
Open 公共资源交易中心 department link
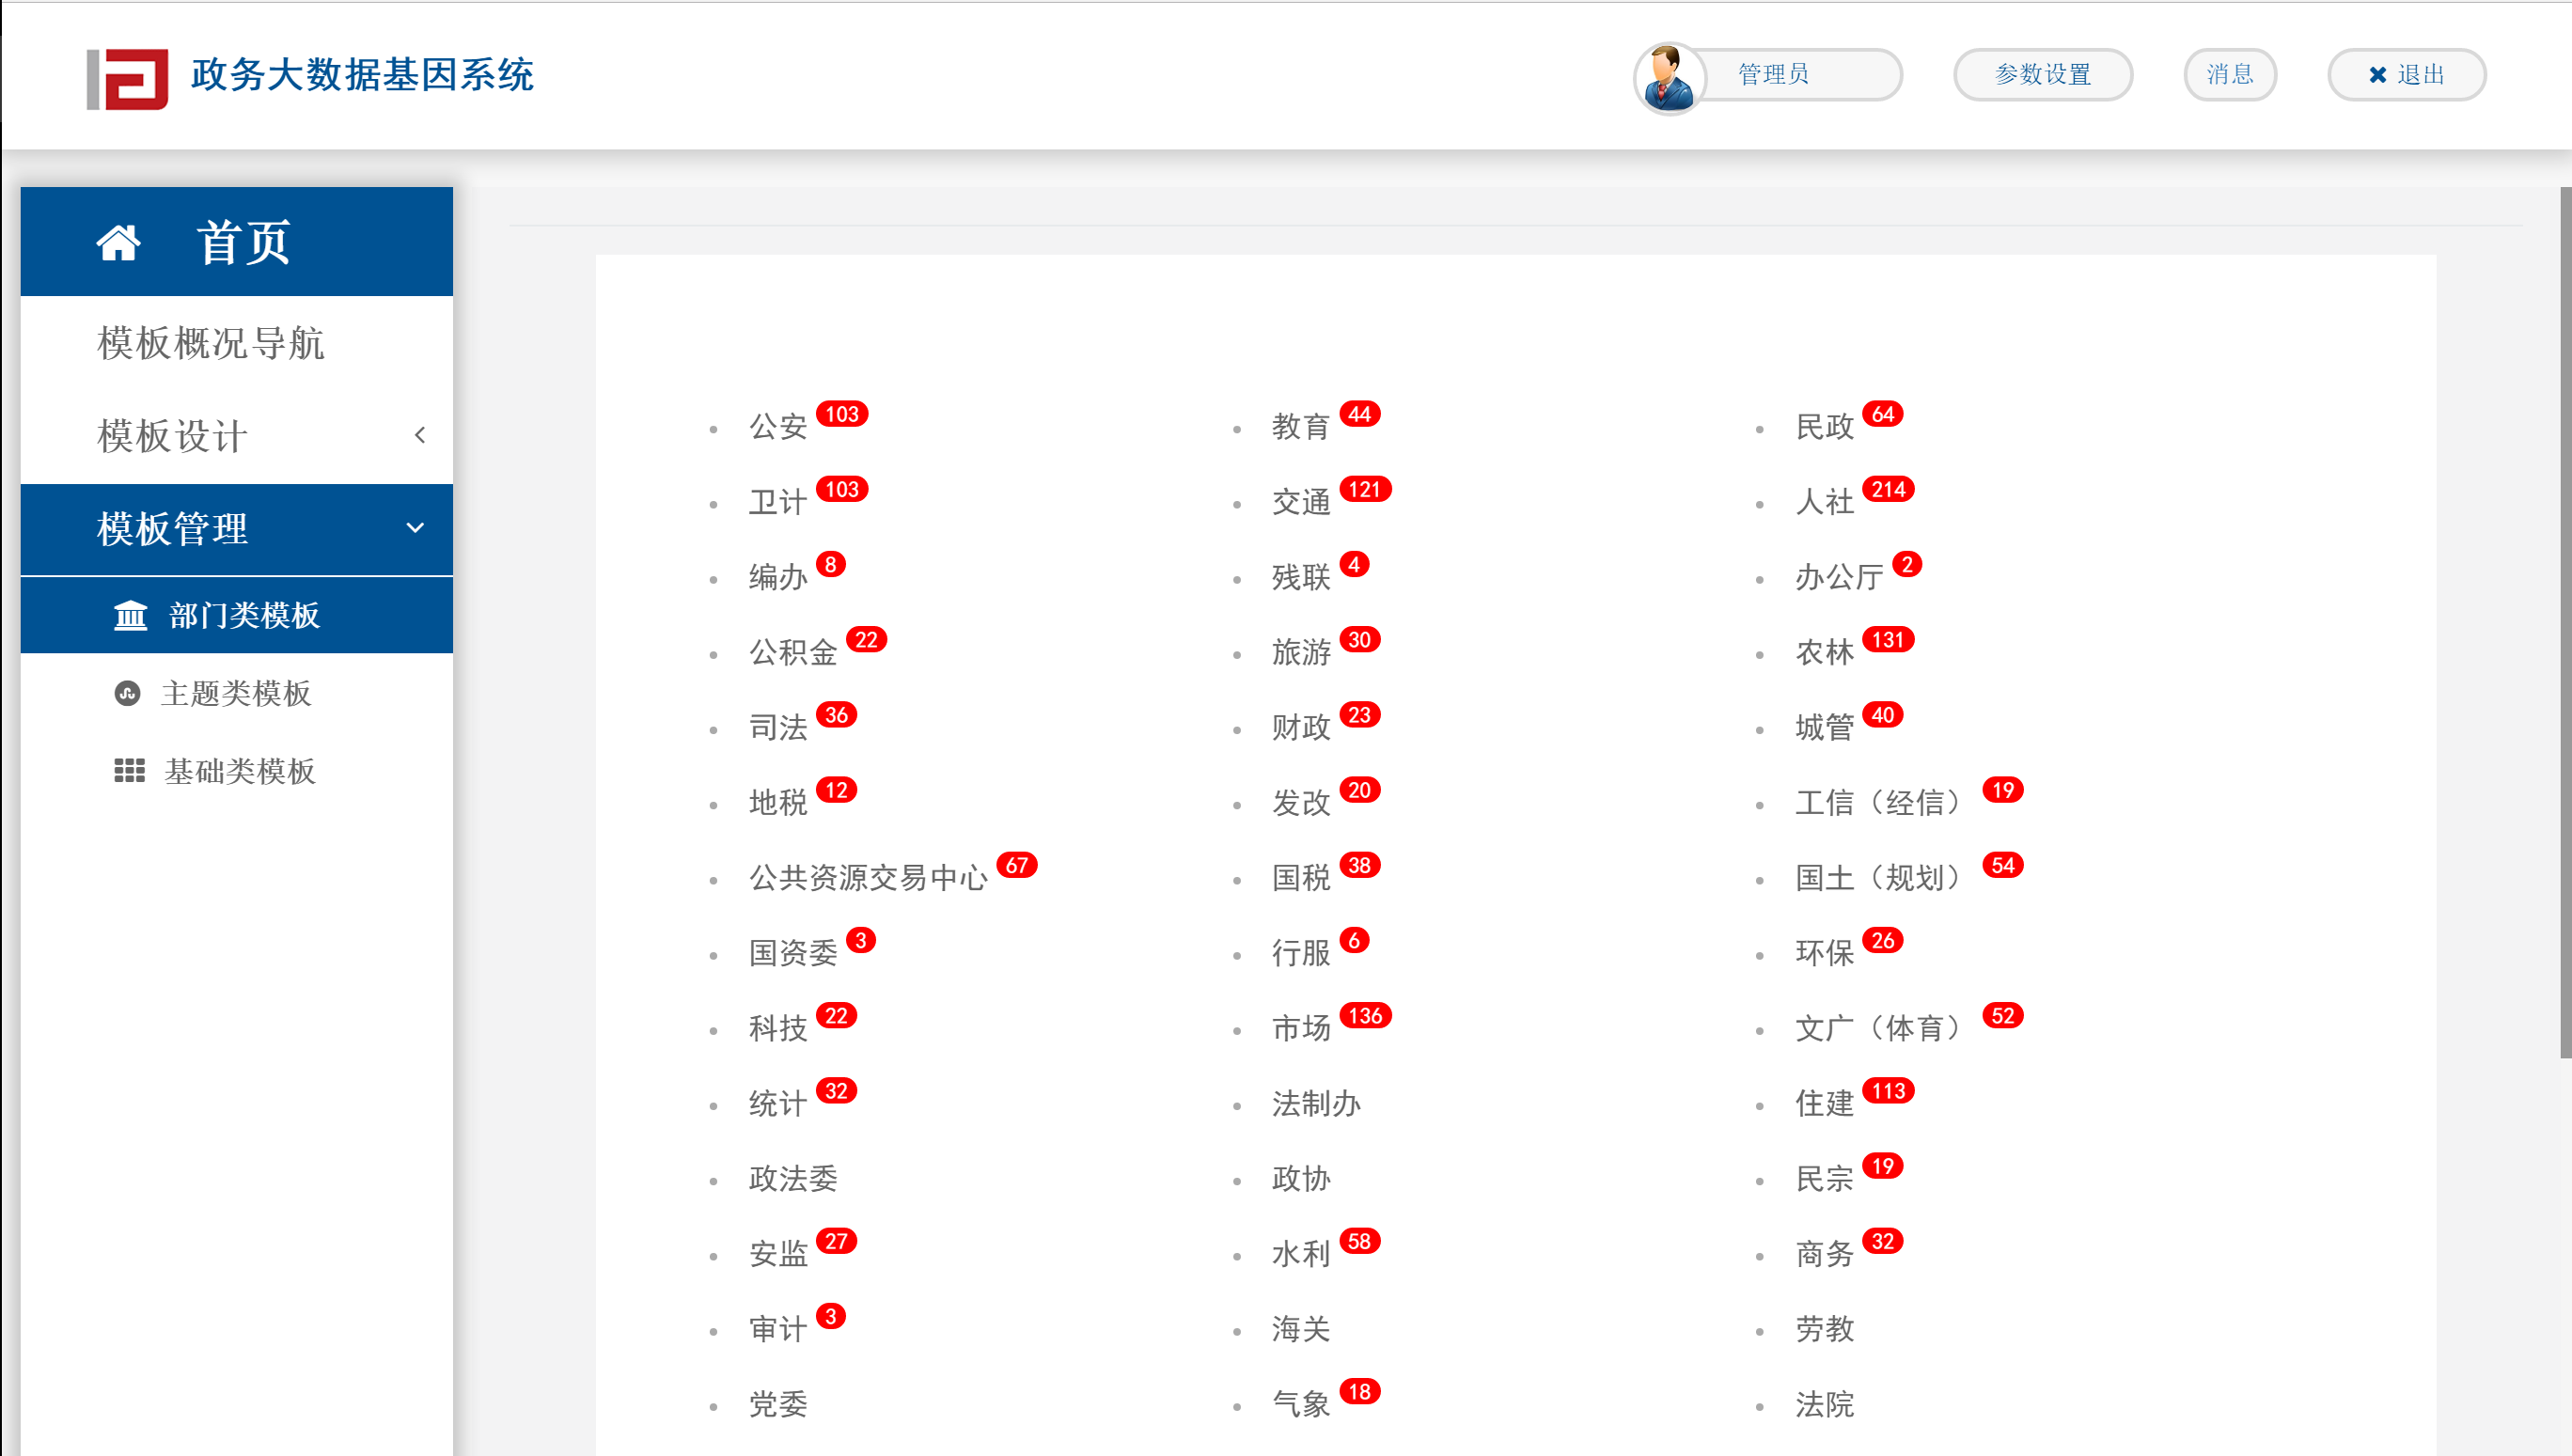pyautogui.click(x=867, y=878)
